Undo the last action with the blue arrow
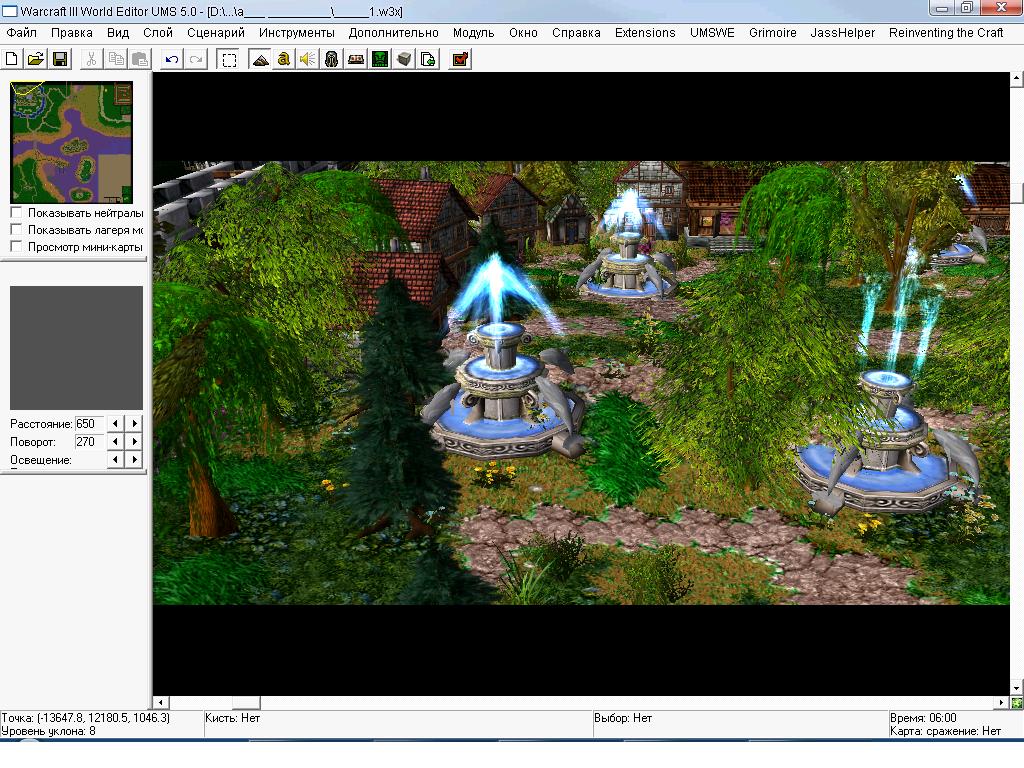The height and width of the screenshot is (768, 1024). 172,59
